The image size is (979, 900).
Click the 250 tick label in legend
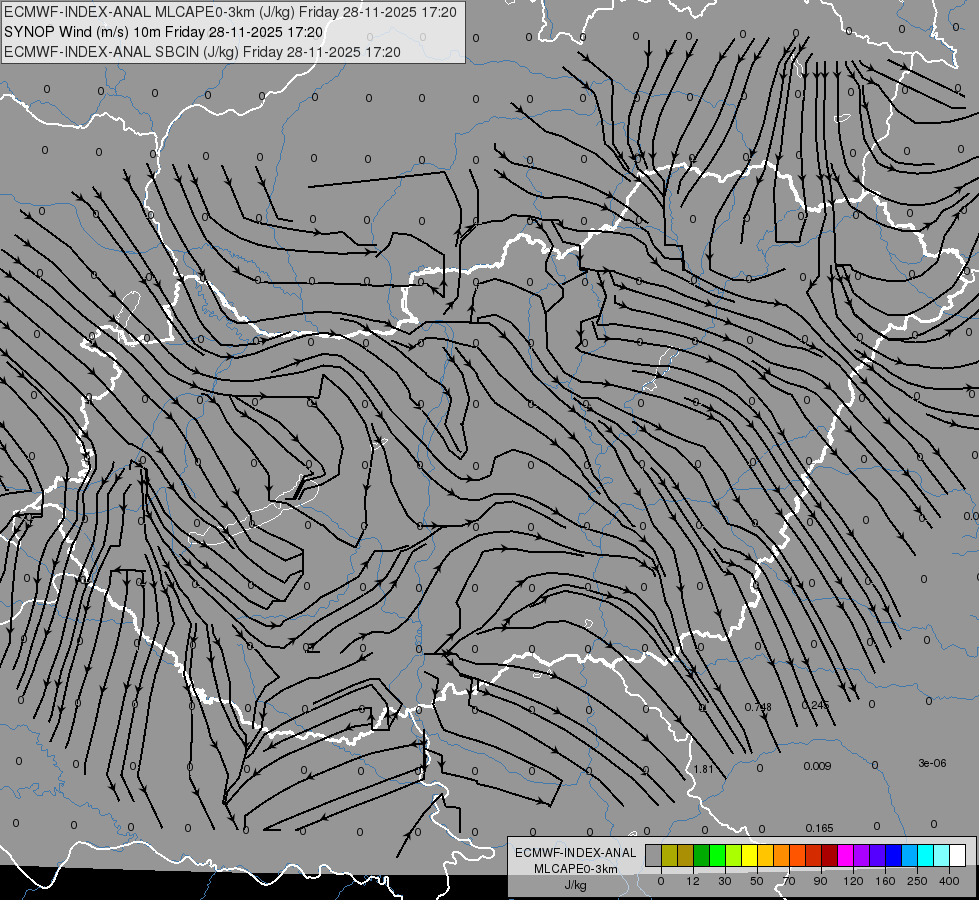(917, 881)
